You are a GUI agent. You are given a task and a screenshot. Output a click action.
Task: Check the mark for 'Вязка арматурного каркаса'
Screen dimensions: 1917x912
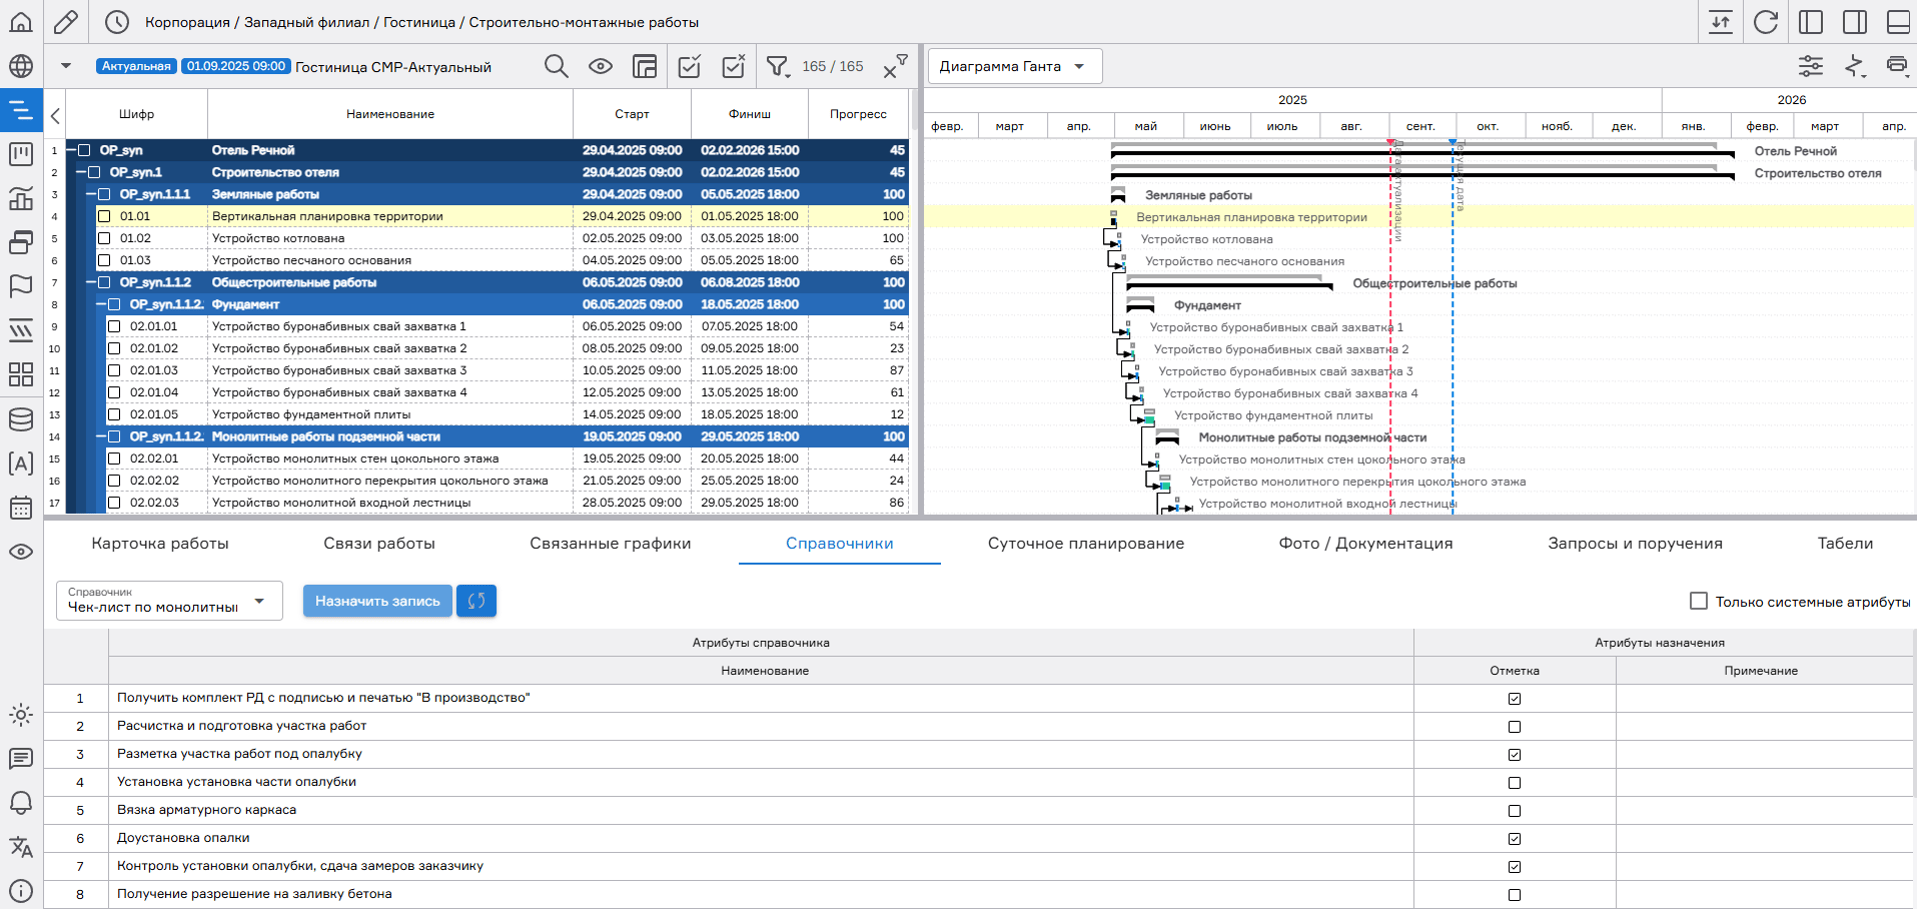pyautogui.click(x=1514, y=811)
